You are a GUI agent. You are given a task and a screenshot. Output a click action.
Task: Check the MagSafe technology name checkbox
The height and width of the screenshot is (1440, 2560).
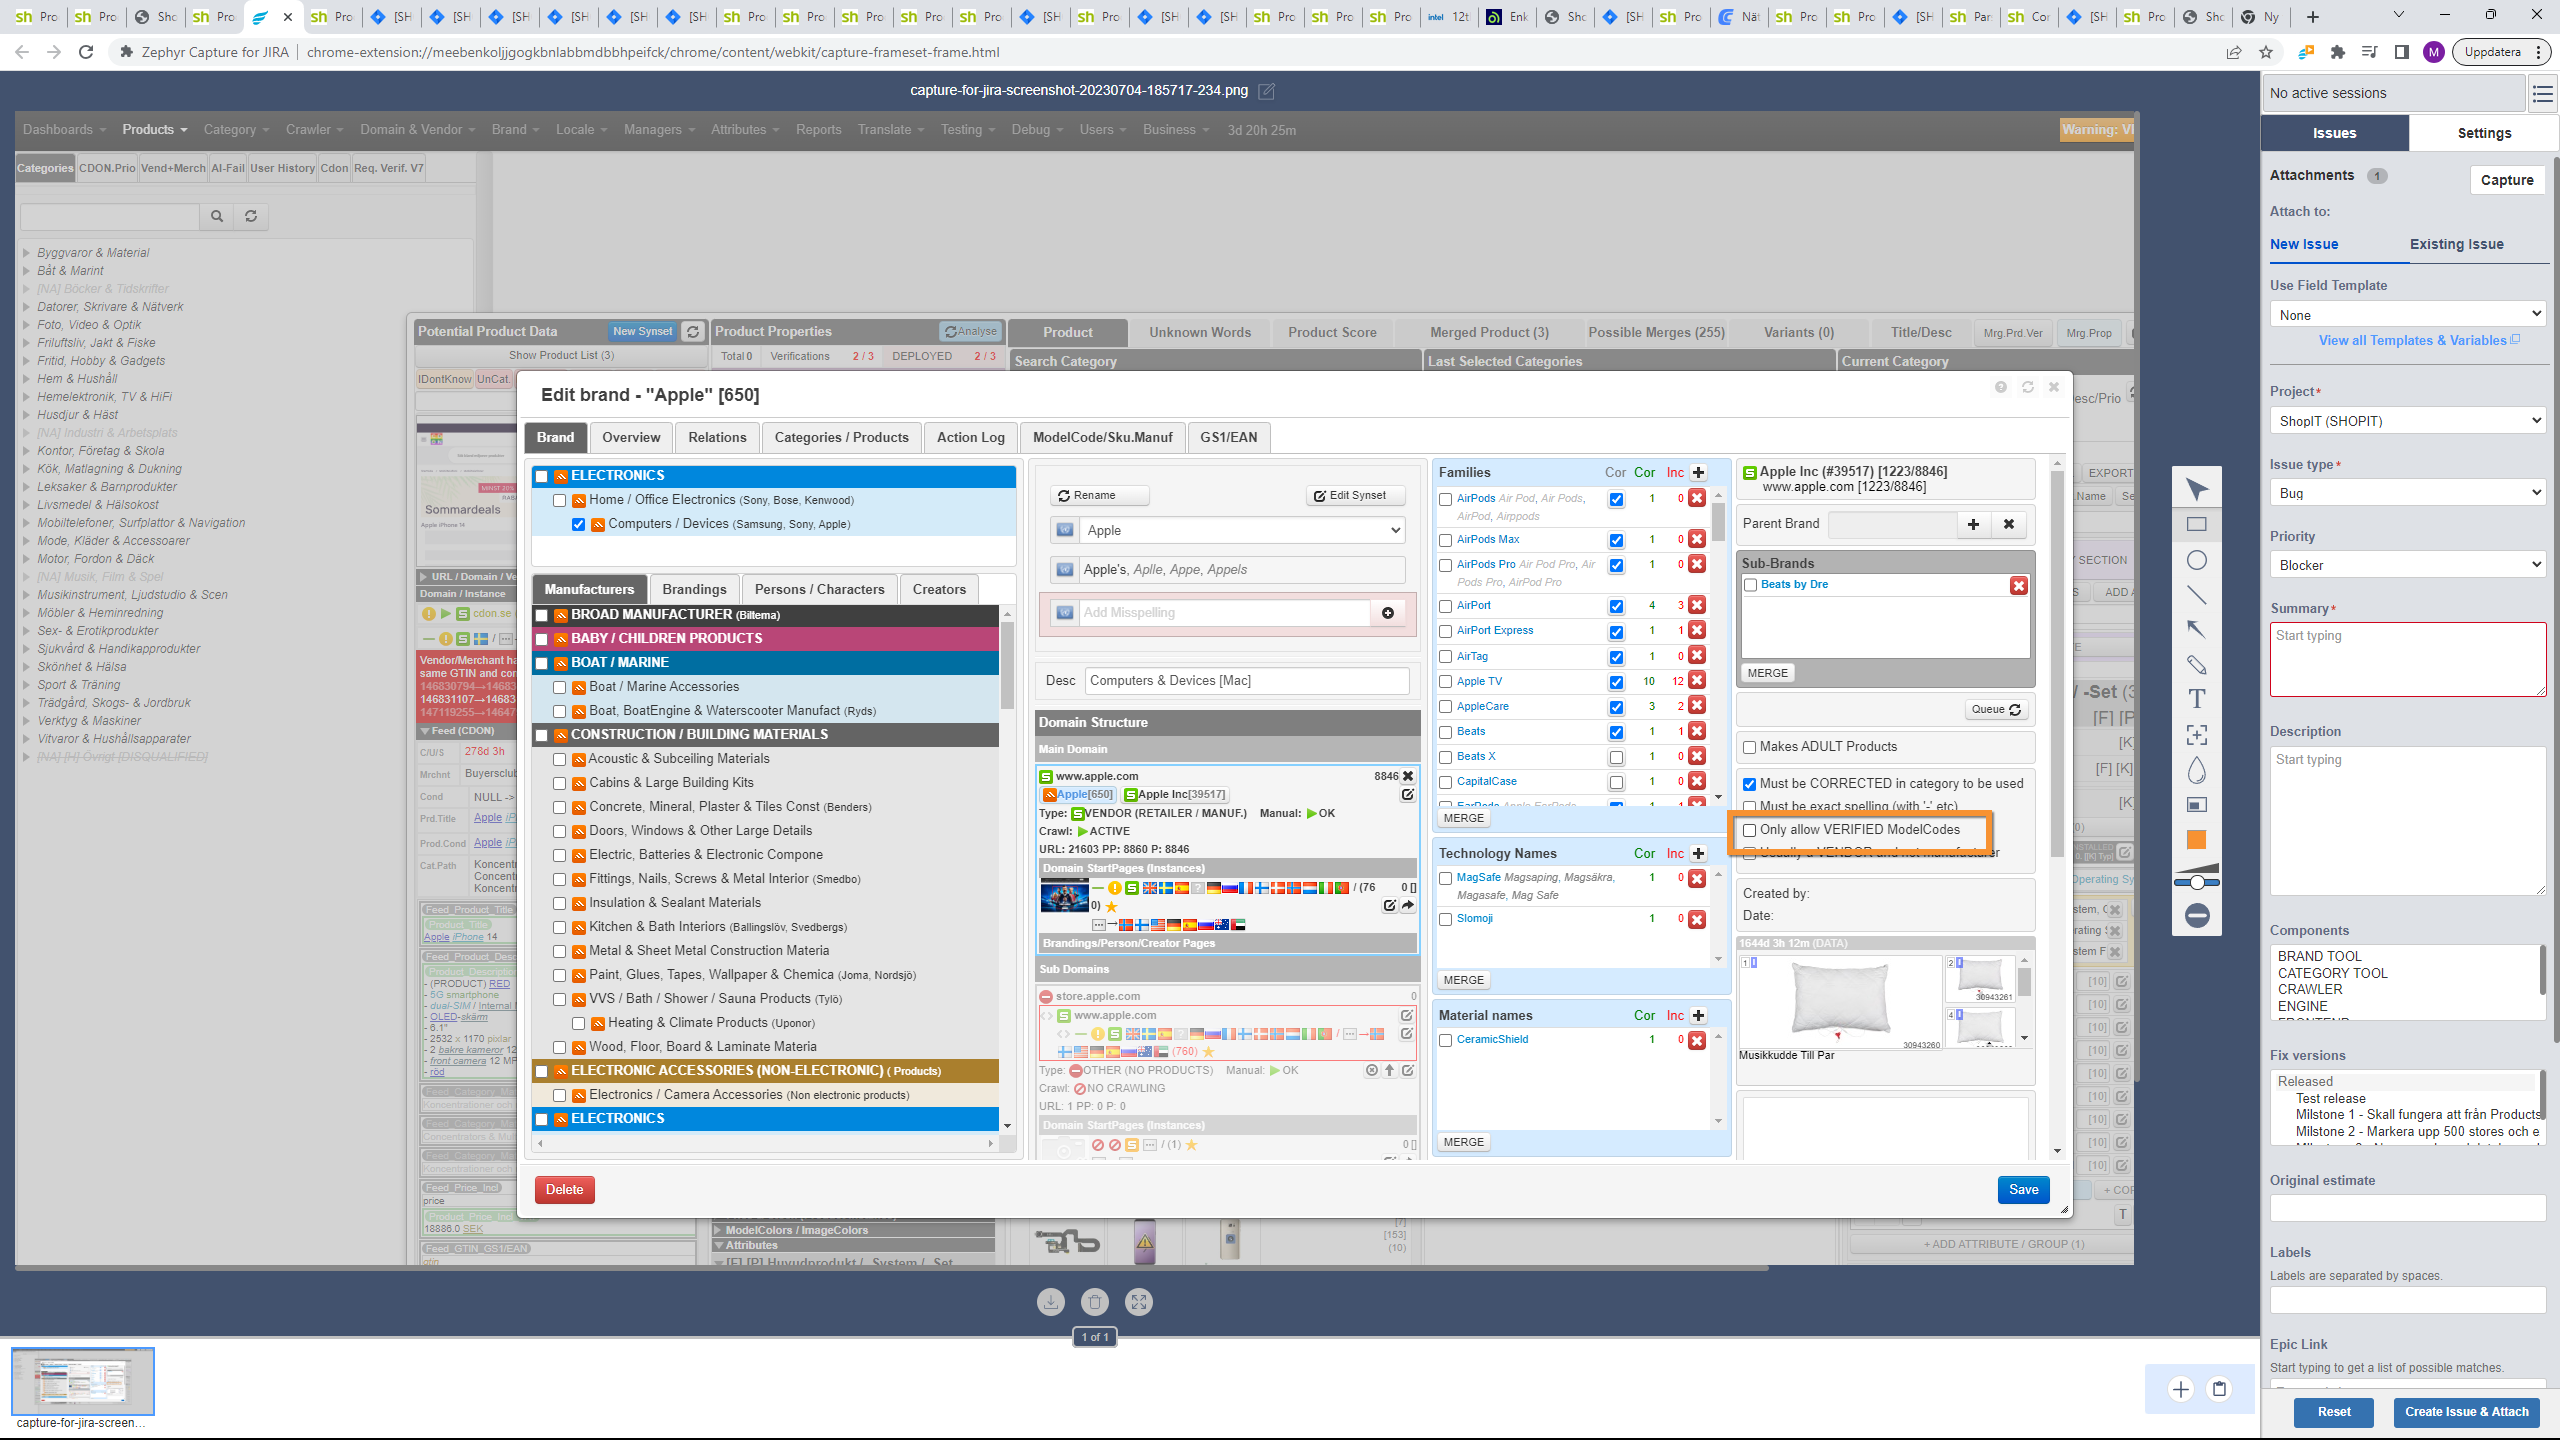(1446, 878)
